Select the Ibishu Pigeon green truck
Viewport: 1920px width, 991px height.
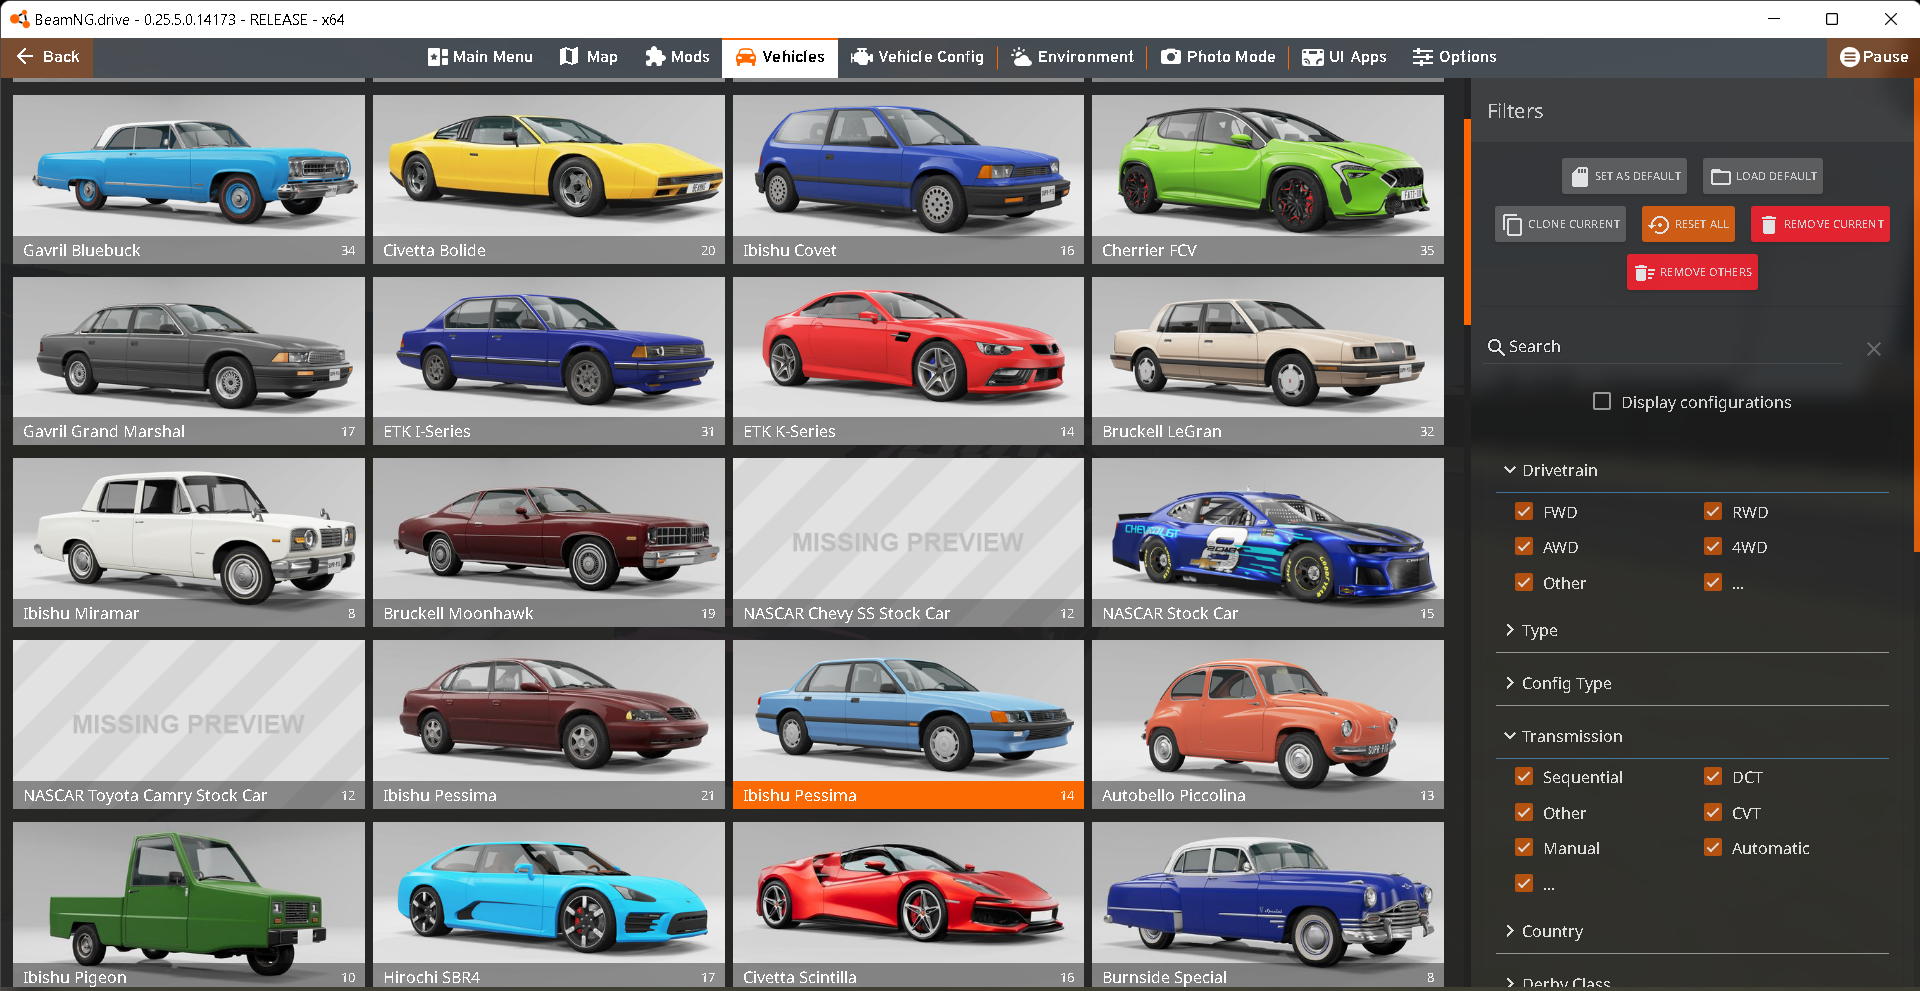189,905
